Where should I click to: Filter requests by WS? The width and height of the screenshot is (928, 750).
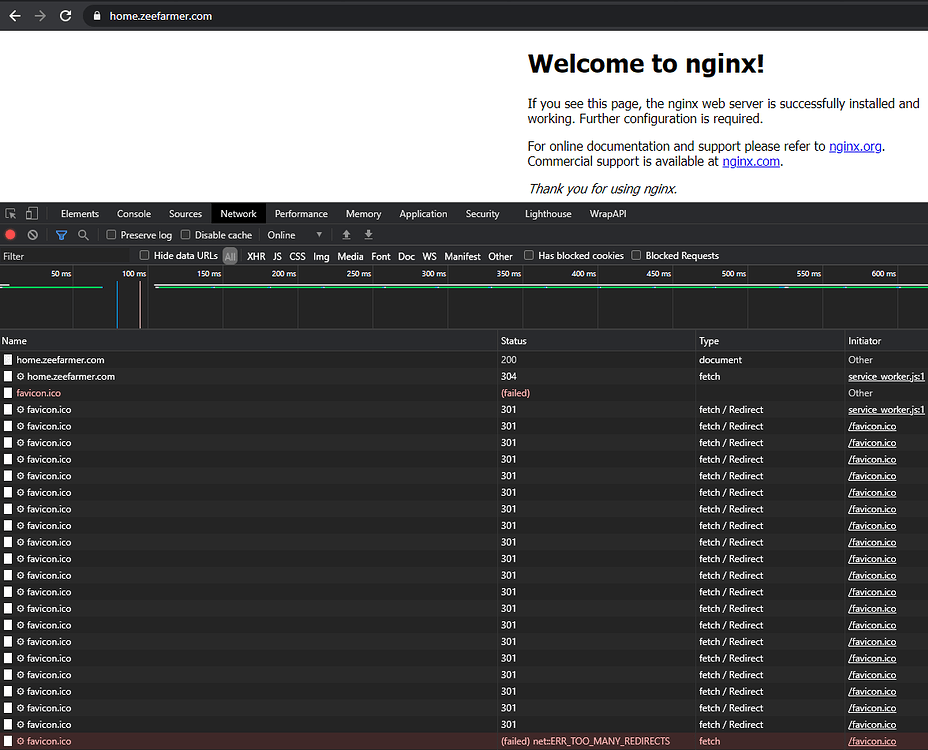click(x=430, y=256)
